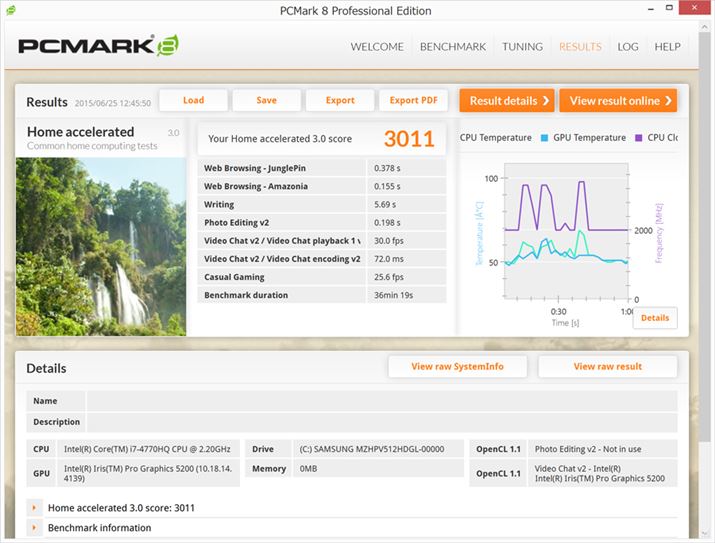
Task: Click the GPU Temperature legend swatch
Action: click(544, 138)
